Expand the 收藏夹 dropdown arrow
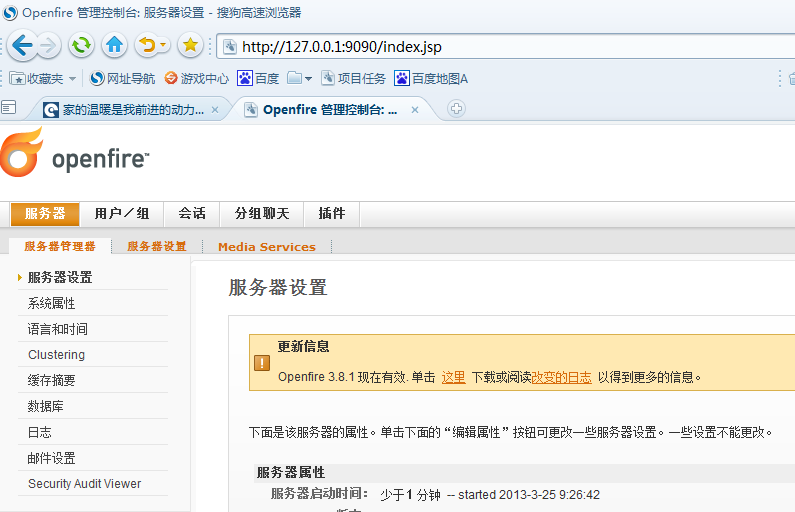 click(x=72, y=79)
